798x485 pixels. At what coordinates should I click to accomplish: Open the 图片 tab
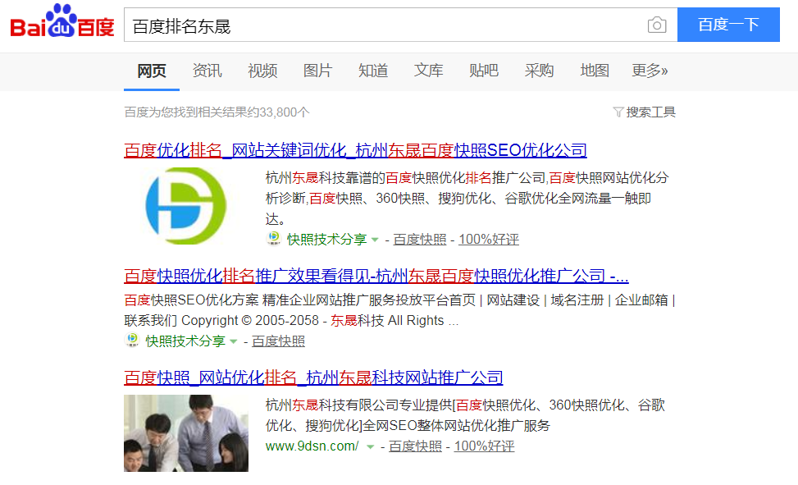pyautogui.click(x=318, y=70)
